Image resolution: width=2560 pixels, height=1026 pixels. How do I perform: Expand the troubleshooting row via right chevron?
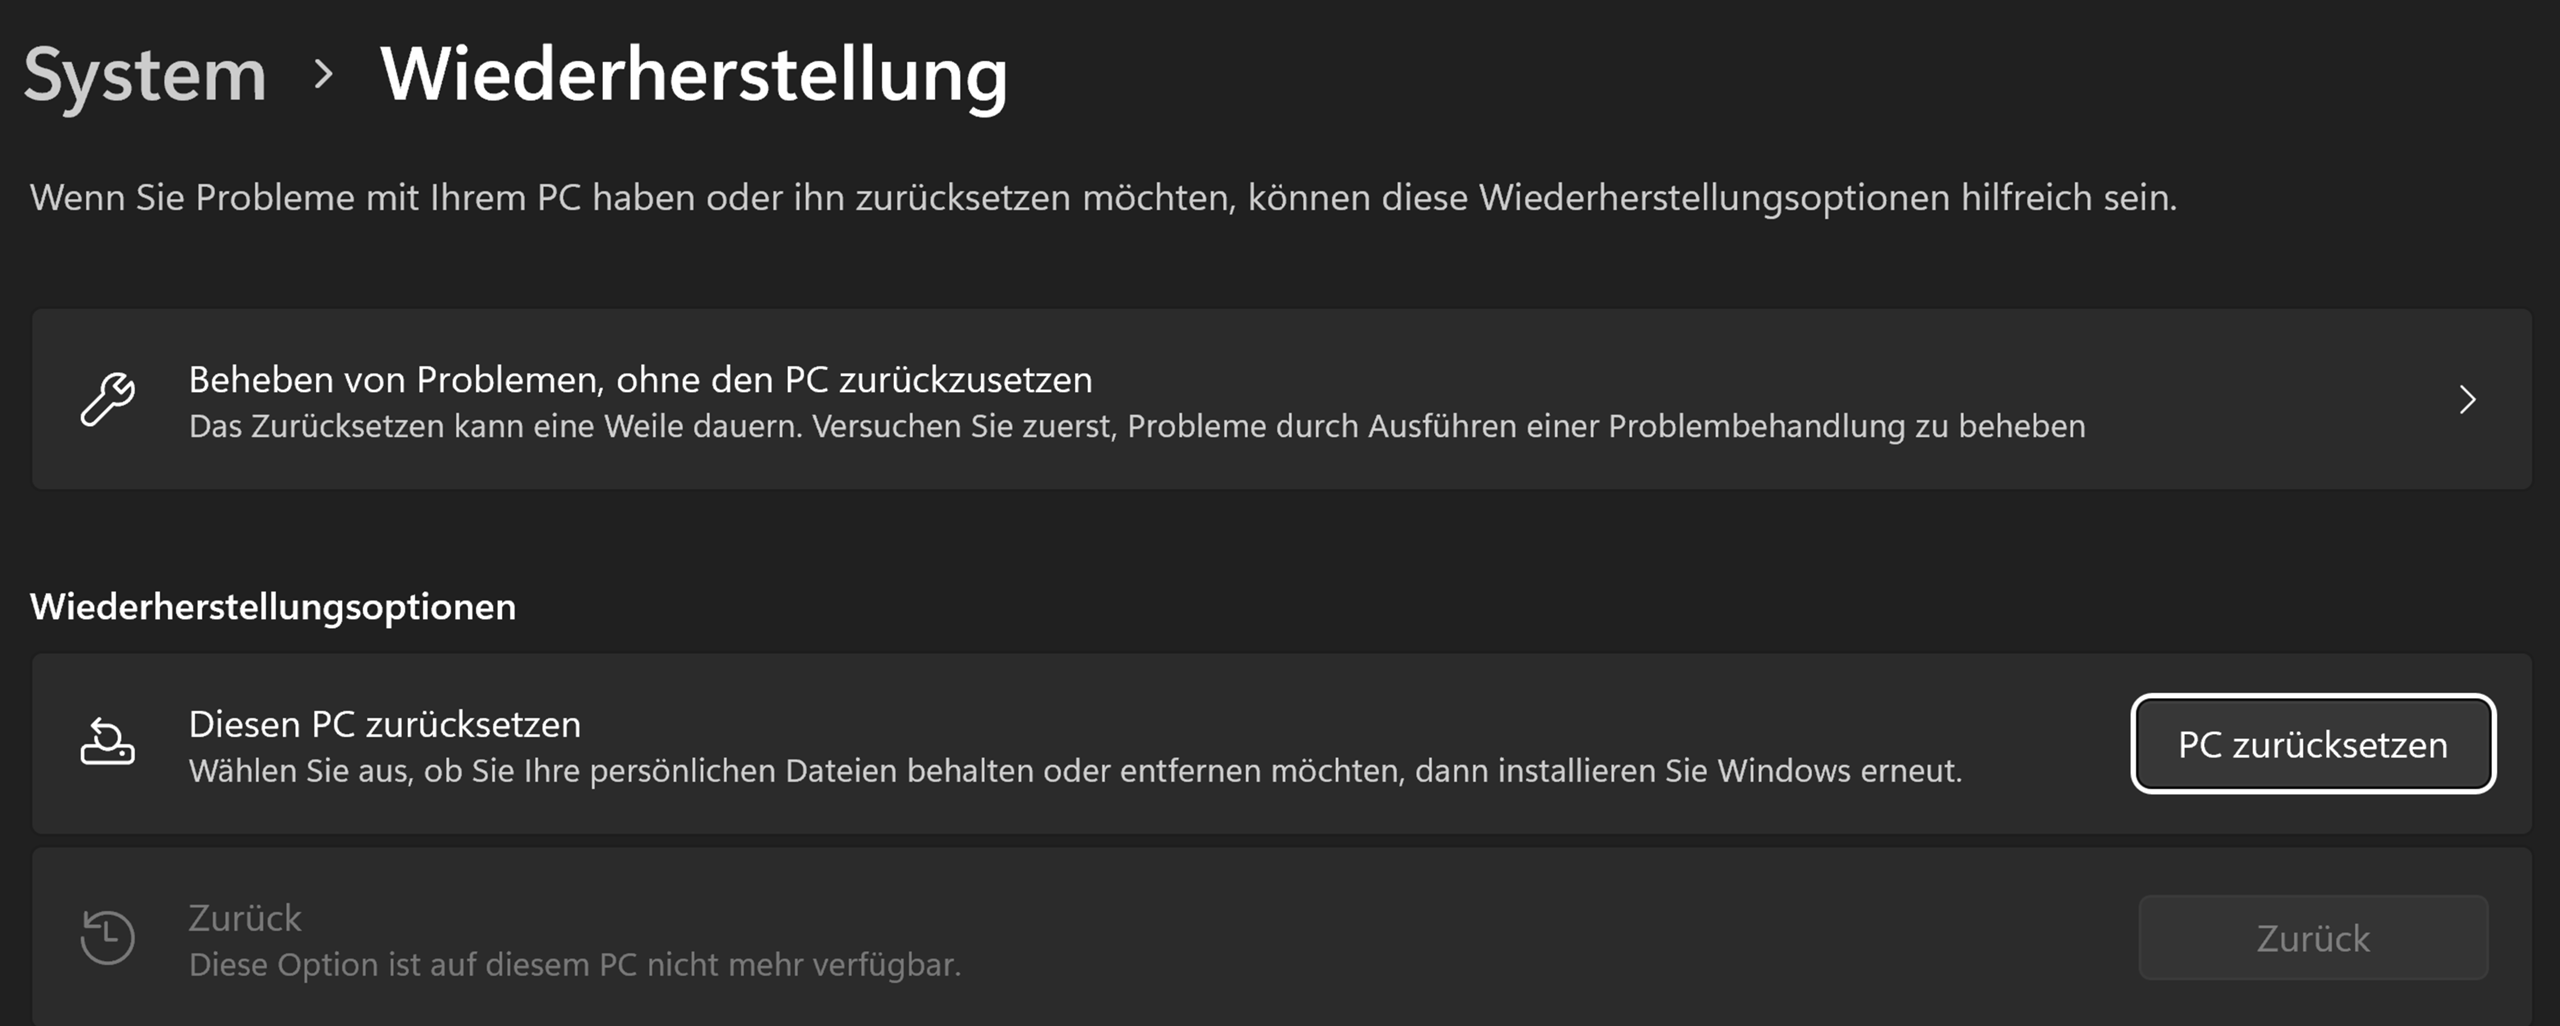[x=2467, y=400]
